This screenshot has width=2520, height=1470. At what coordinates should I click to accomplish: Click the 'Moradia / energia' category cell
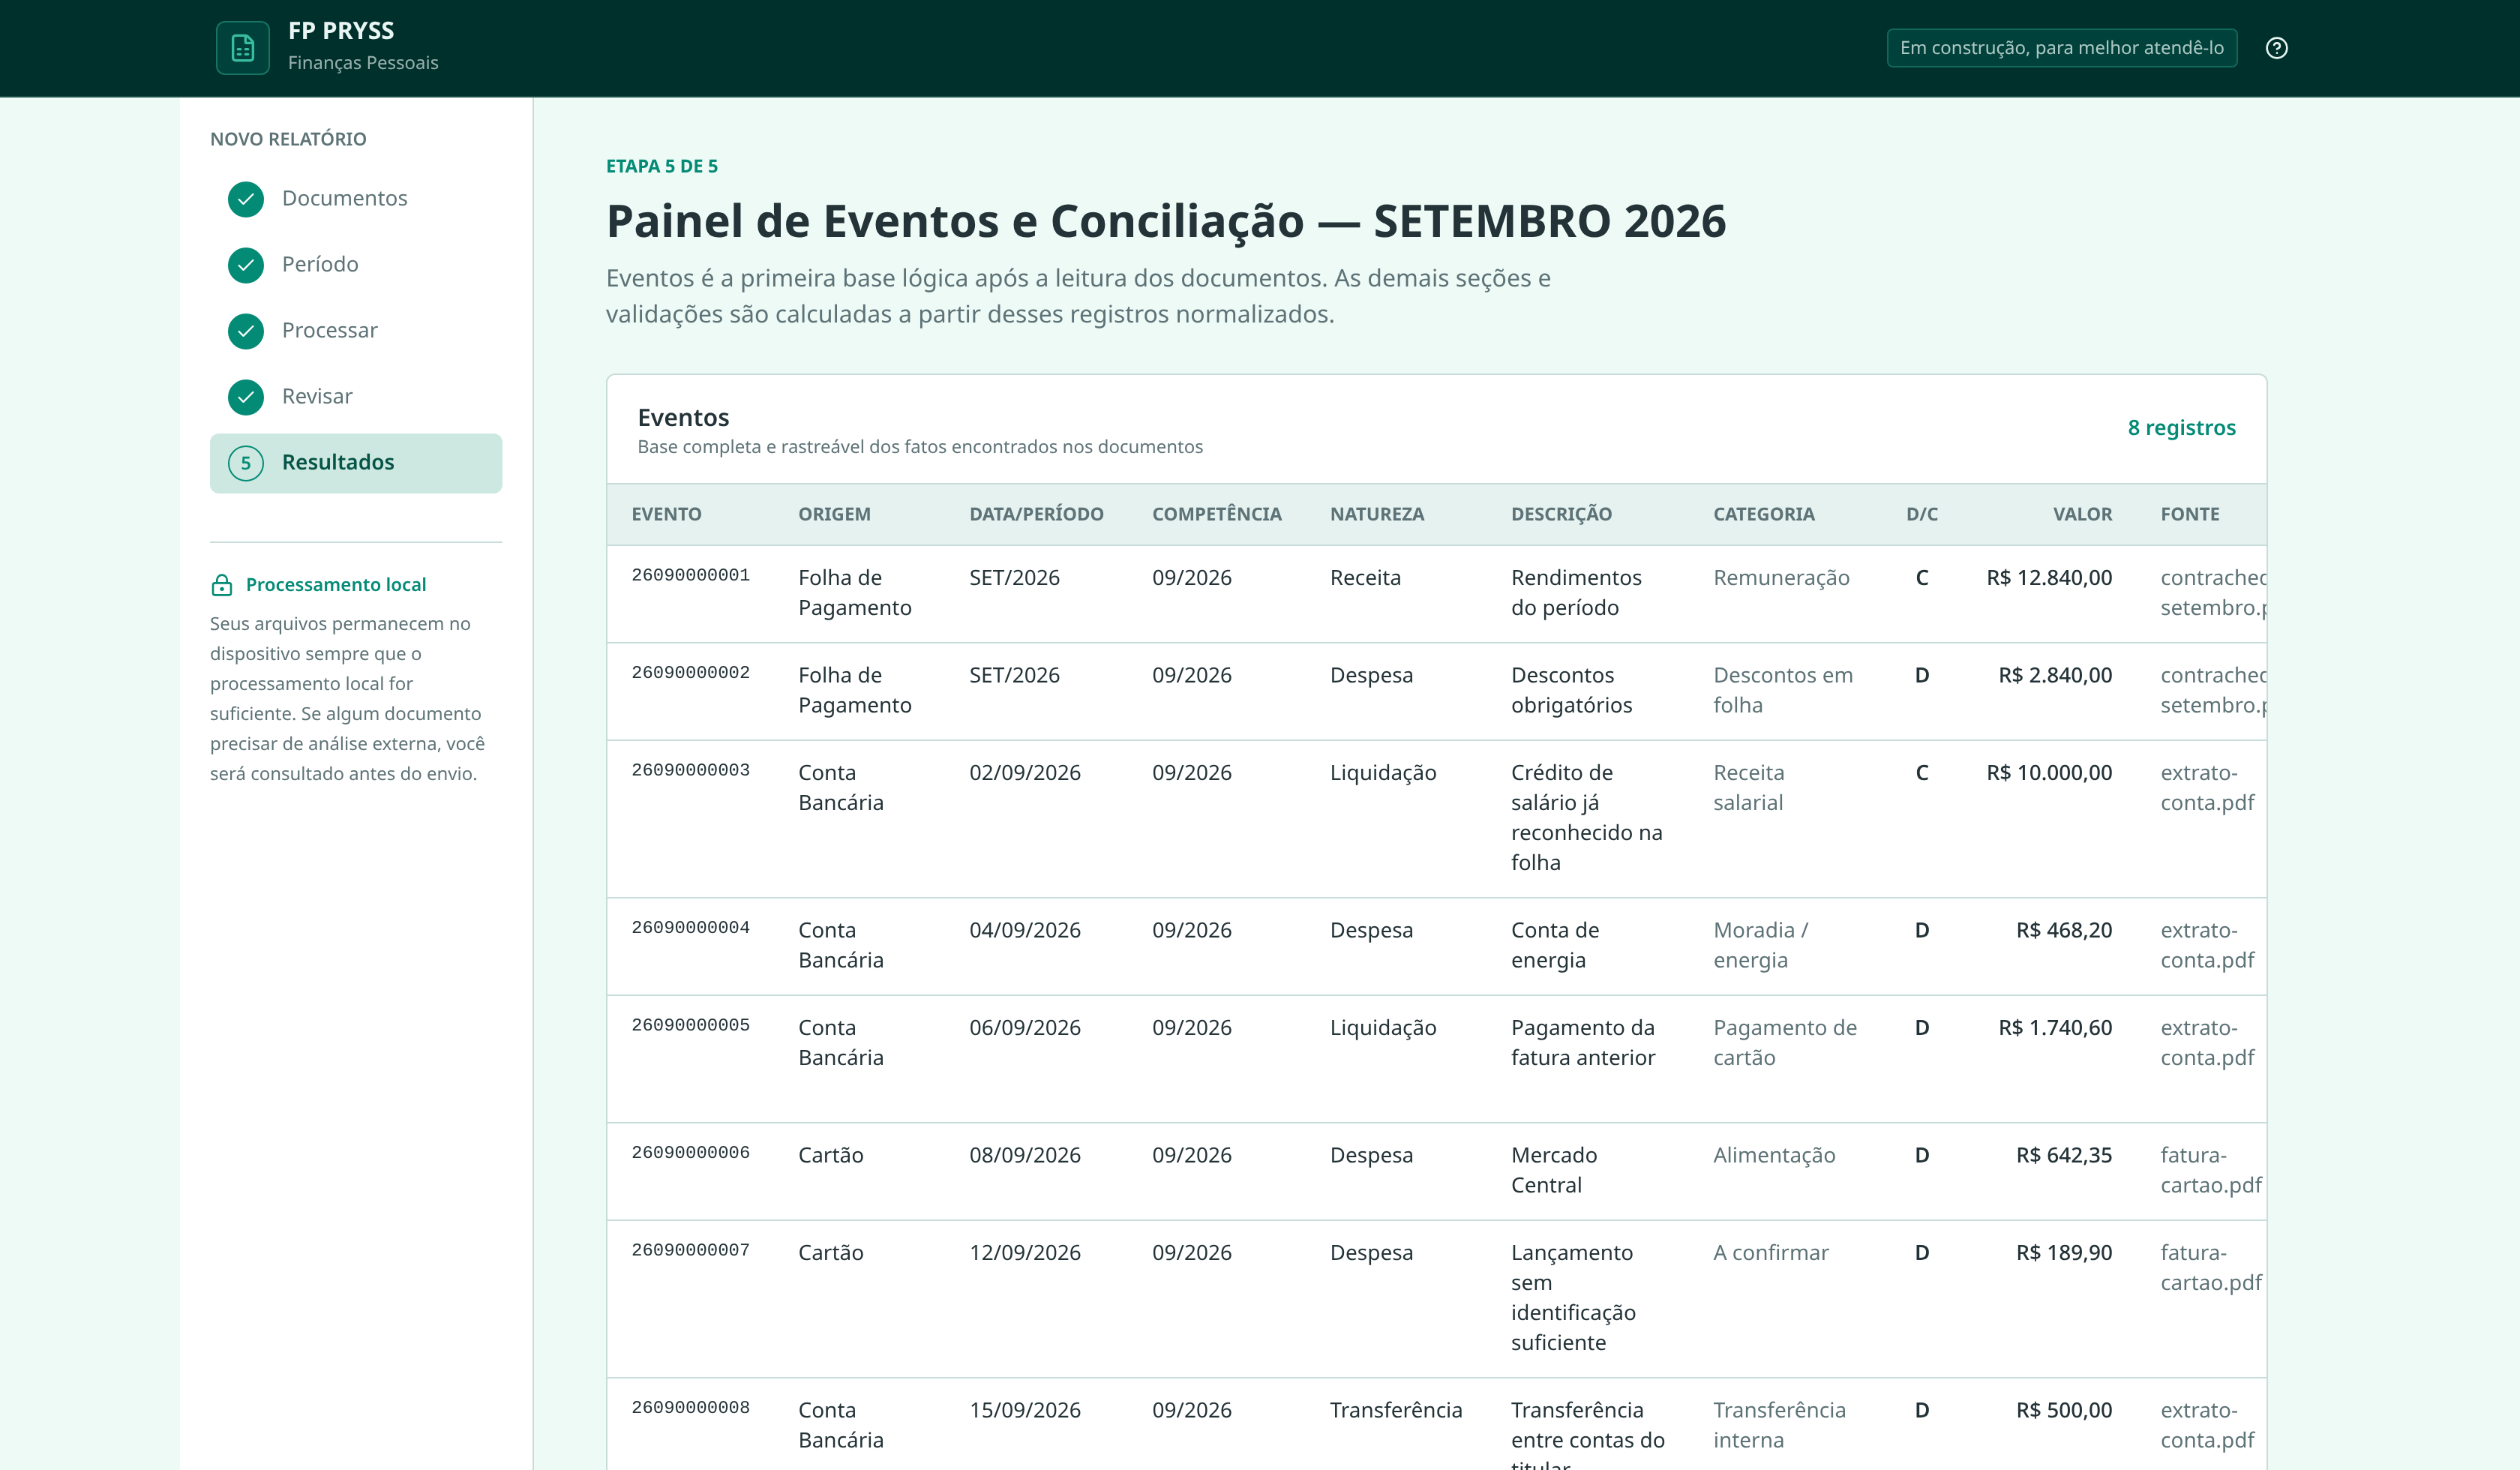pos(1760,945)
